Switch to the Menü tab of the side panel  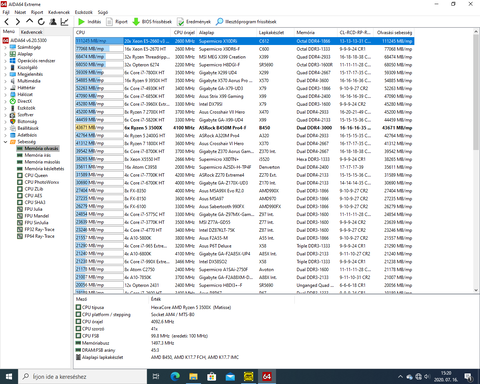pyautogui.click(x=9, y=32)
